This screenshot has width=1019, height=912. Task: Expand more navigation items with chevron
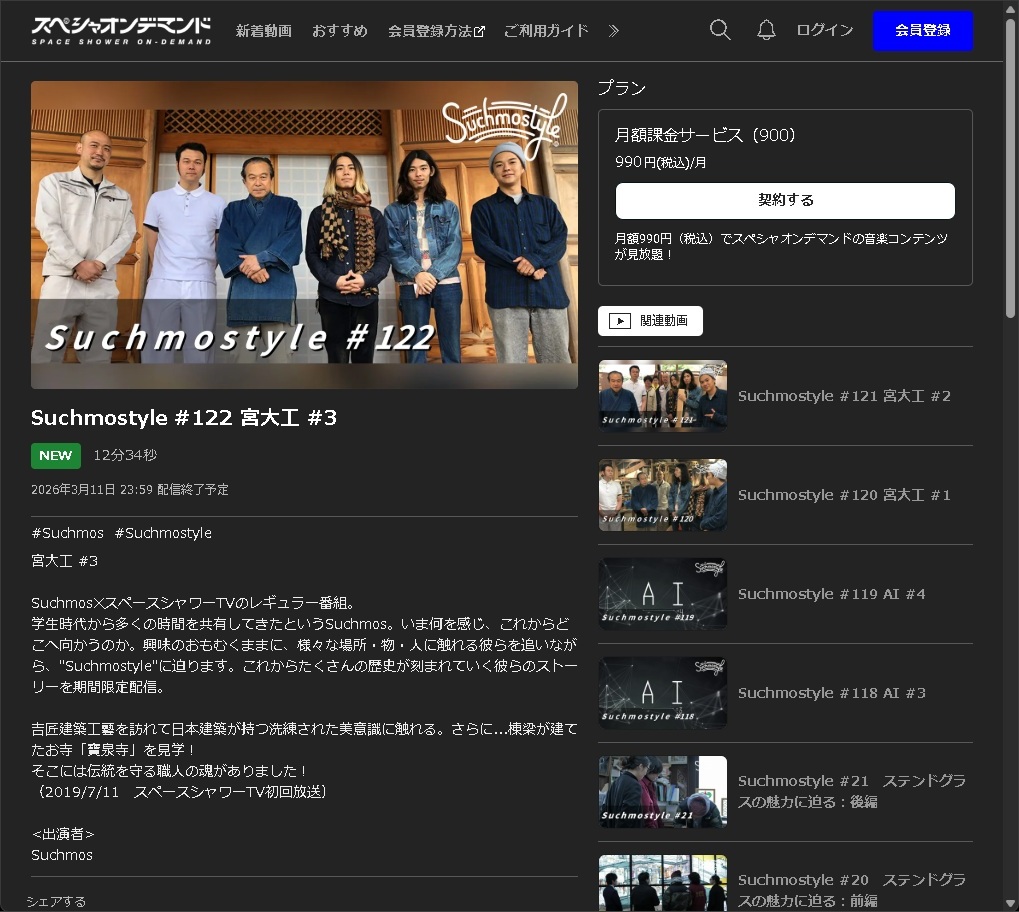click(x=614, y=31)
